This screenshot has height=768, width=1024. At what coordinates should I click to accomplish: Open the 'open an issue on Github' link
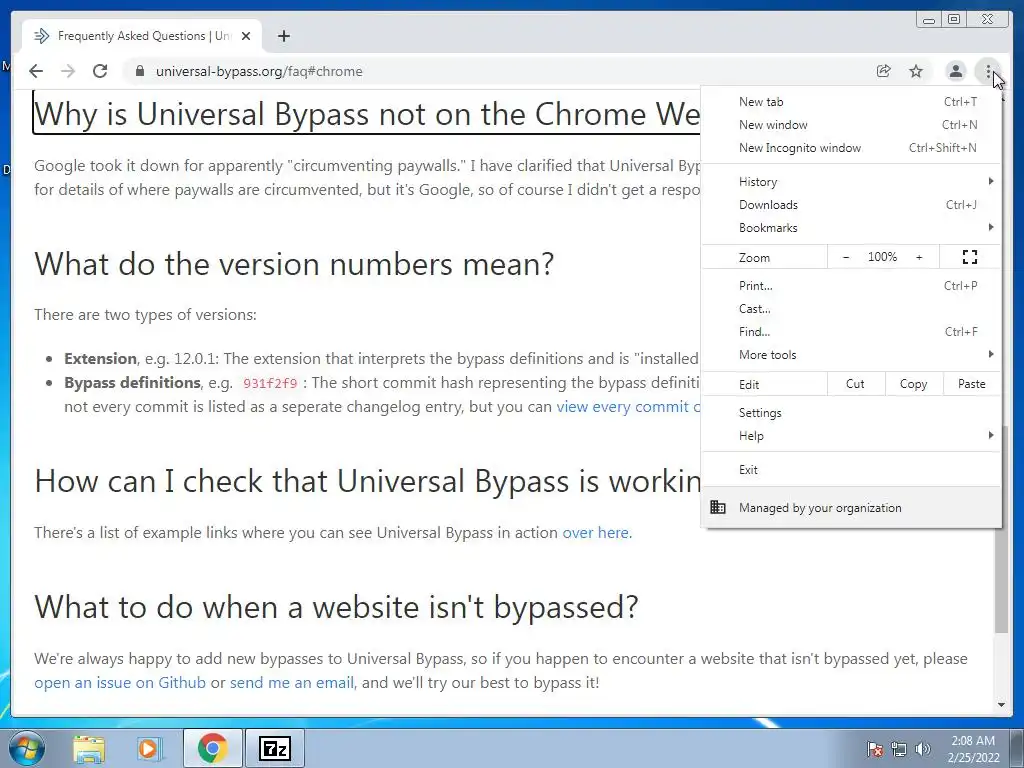pyautogui.click(x=120, y=683)
